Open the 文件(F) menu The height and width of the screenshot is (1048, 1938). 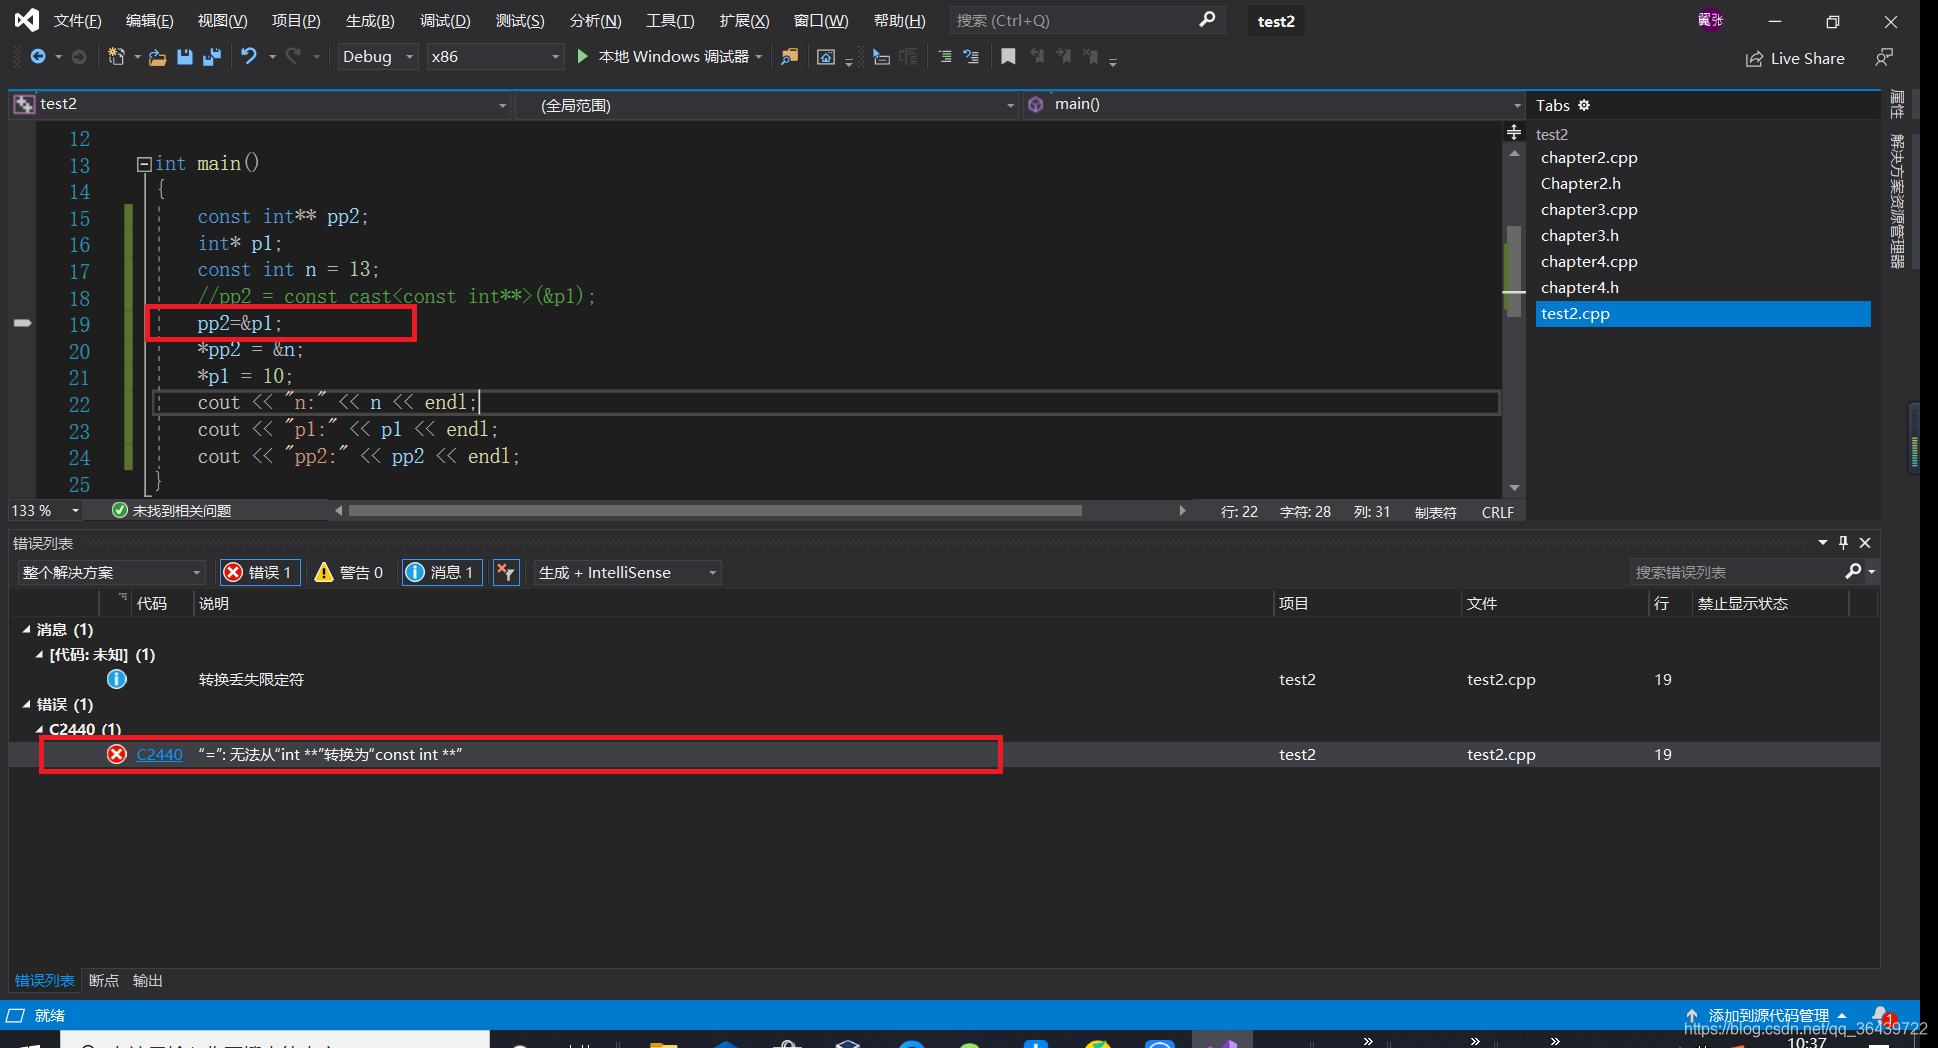tap(78, 20)
